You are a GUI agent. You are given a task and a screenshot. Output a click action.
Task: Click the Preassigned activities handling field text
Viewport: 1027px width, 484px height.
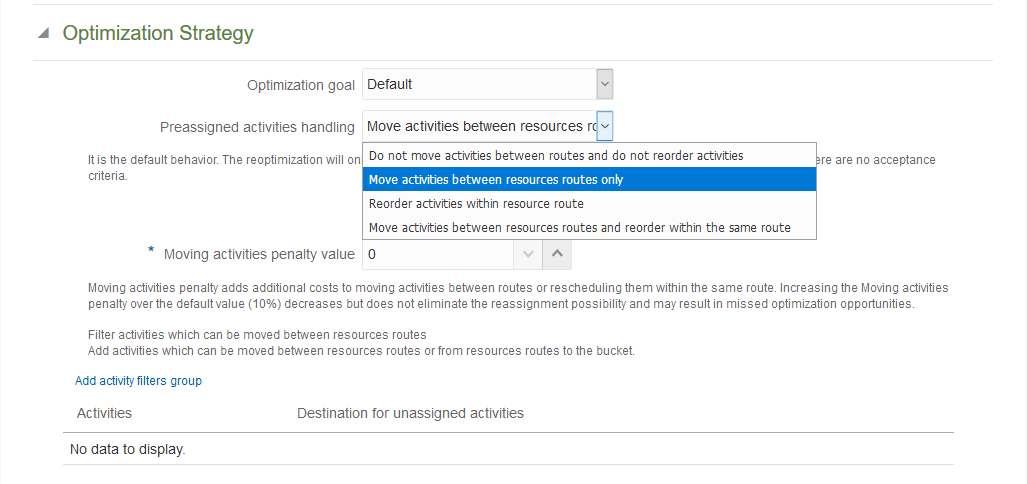click(479, 127)
